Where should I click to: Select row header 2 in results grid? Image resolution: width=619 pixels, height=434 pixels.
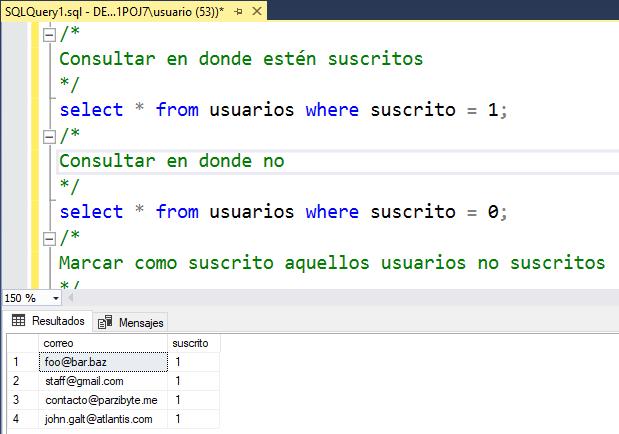(x=23, y=381)
